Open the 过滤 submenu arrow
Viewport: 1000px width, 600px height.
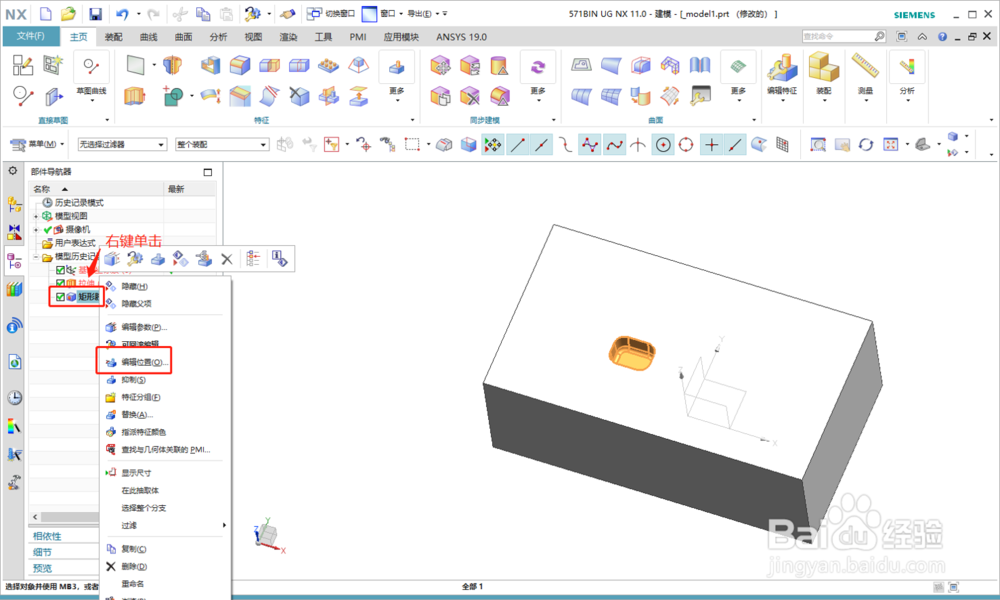point(224,525)
